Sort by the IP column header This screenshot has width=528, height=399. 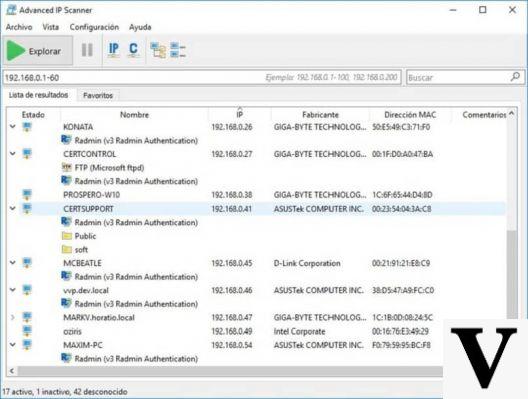pyautogui.click(x=239, y=115)
